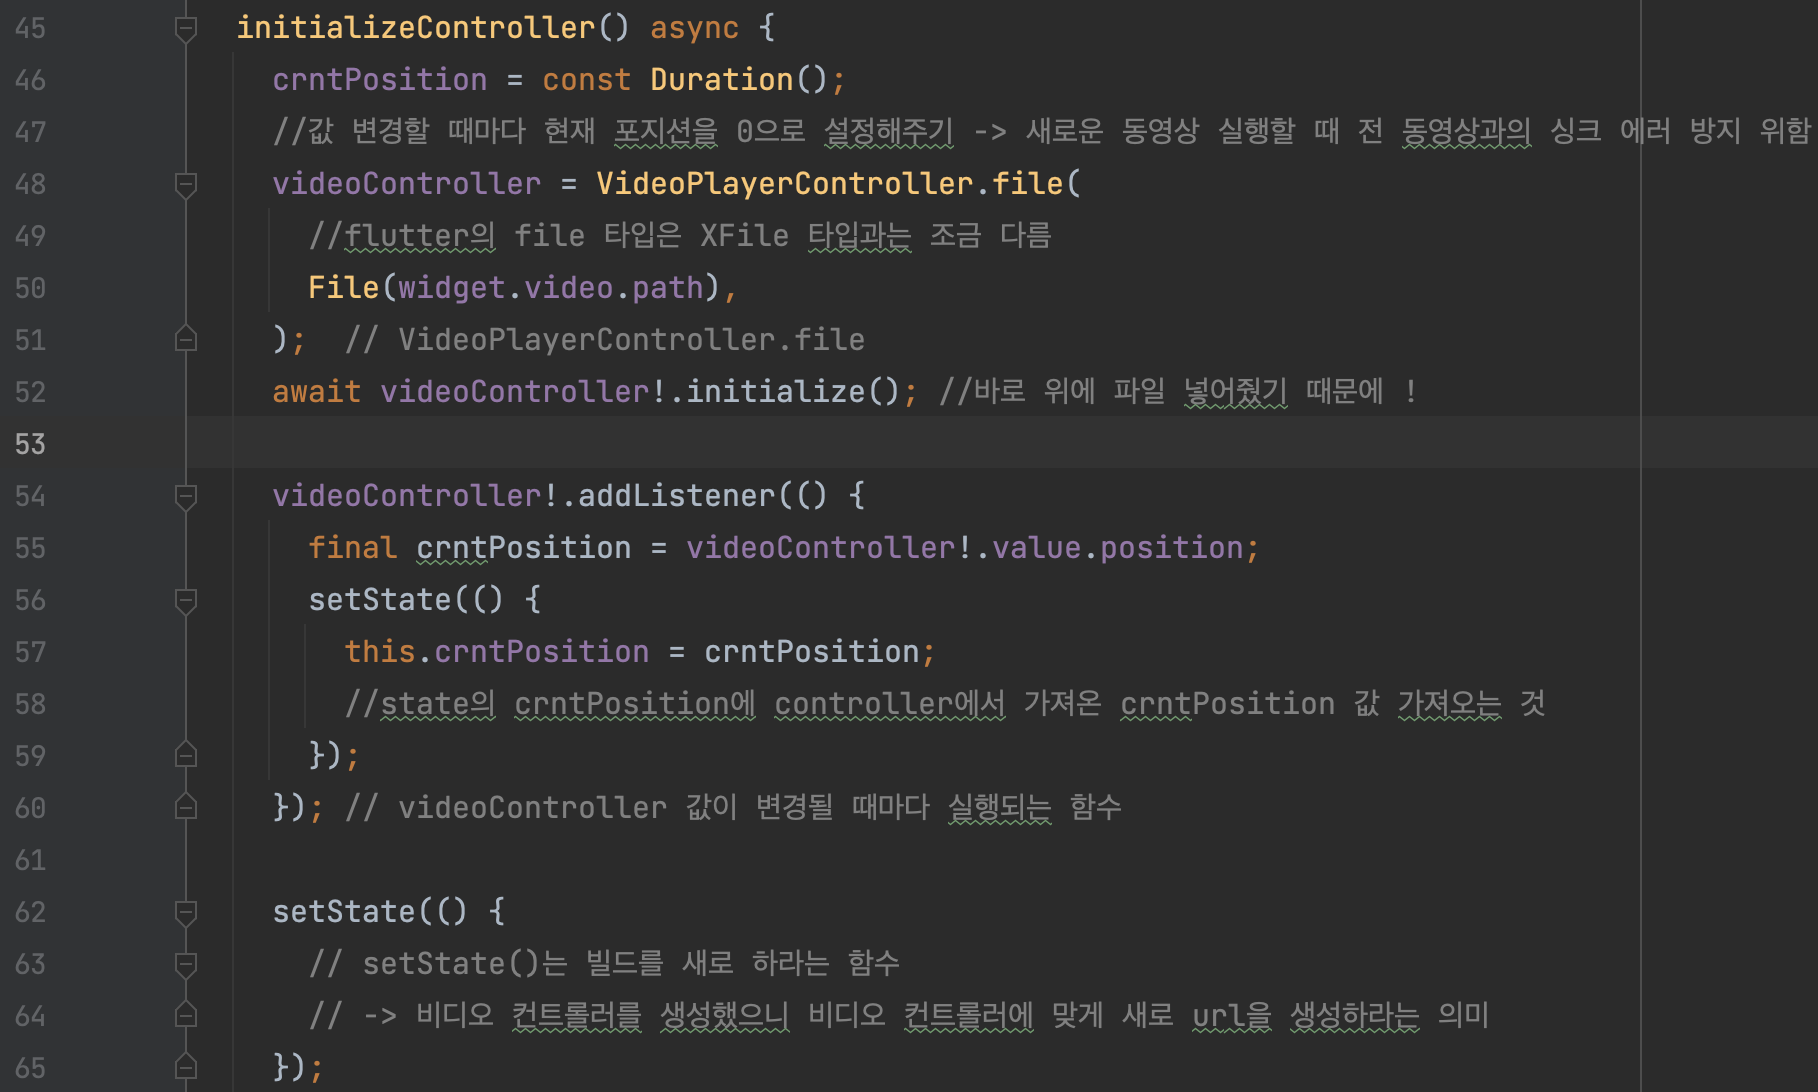This screenshot has height=1092, width=1818.
Task: Click setState call on line 56
Action: (x=380, y=600)
